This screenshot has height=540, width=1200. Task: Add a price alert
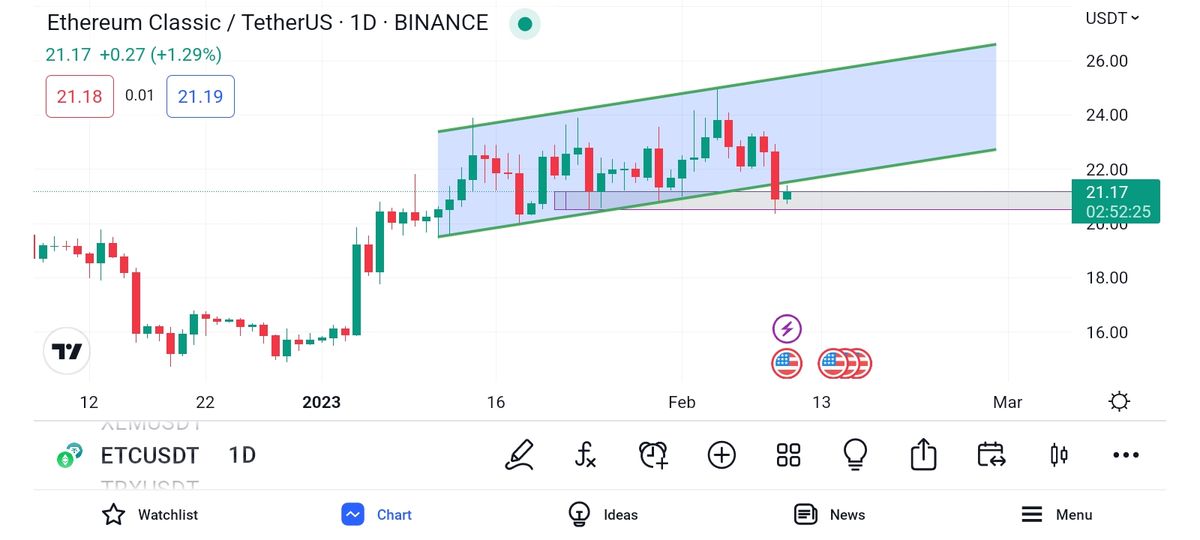click(653, 455)
